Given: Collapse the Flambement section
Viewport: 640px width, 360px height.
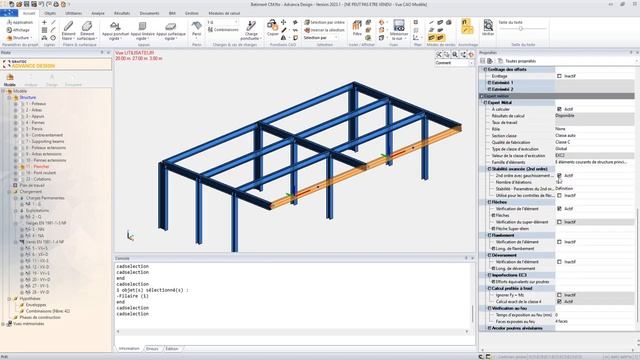Looking at the screenshot, I should click(489, 235).
